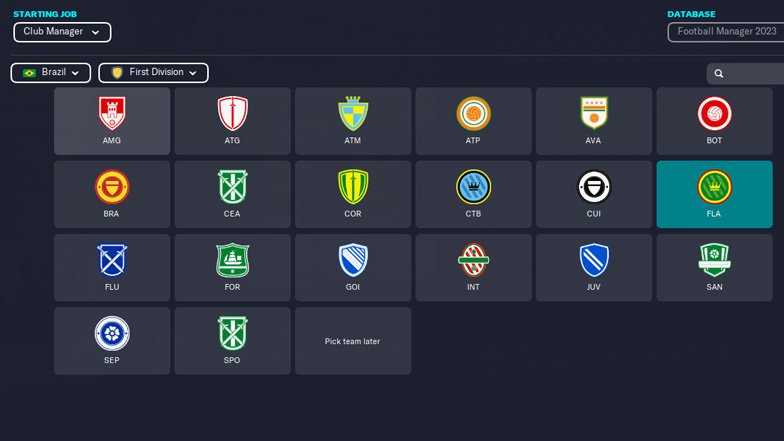Expand the First Division league dropdown
Viewport: 784px width, 441px height.
(154, 72)
